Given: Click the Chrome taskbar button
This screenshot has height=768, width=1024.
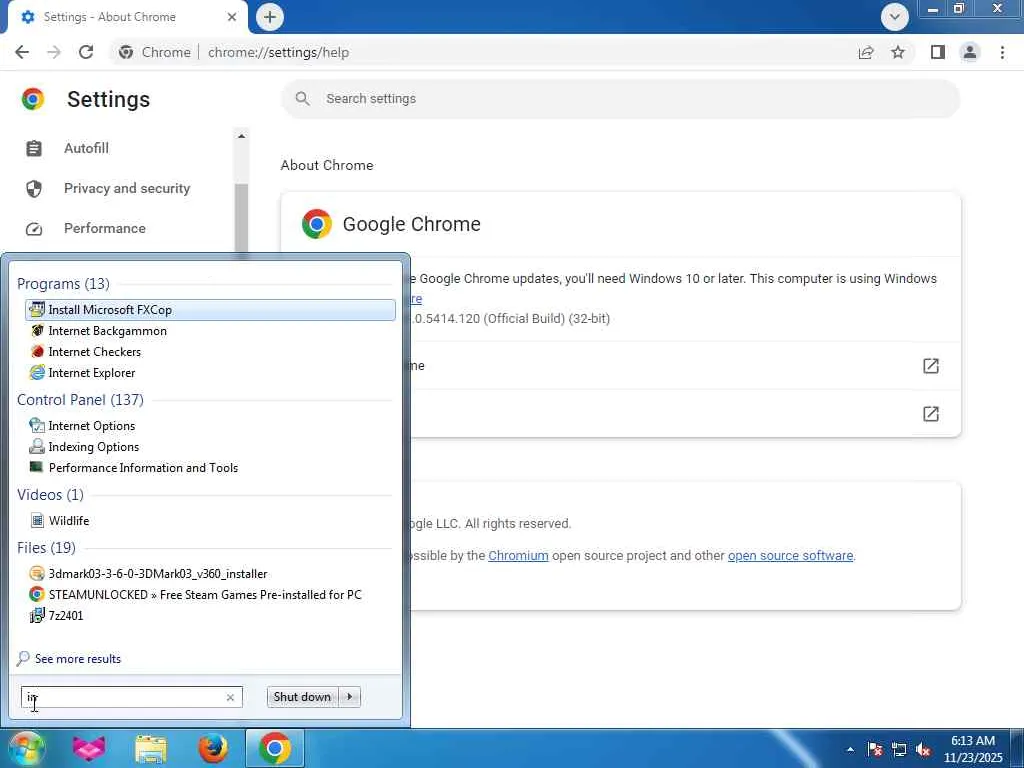Looking at the screenshot, I should [275, 748].
